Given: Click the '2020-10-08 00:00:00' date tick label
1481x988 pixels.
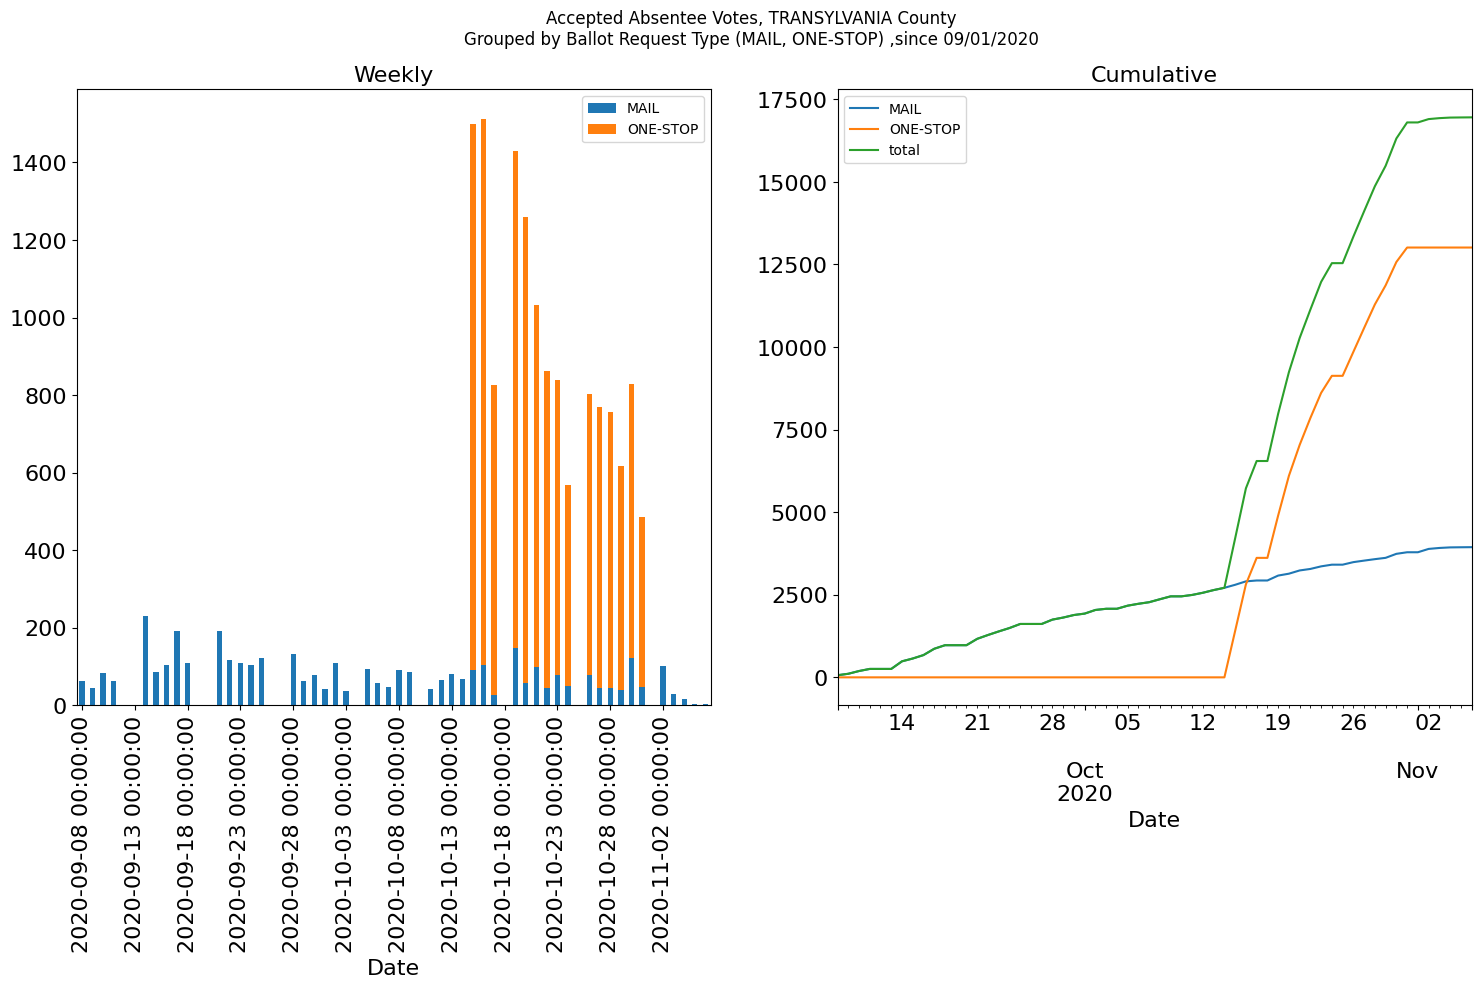Looking at the screenshot, I should (x=399, y=832).
